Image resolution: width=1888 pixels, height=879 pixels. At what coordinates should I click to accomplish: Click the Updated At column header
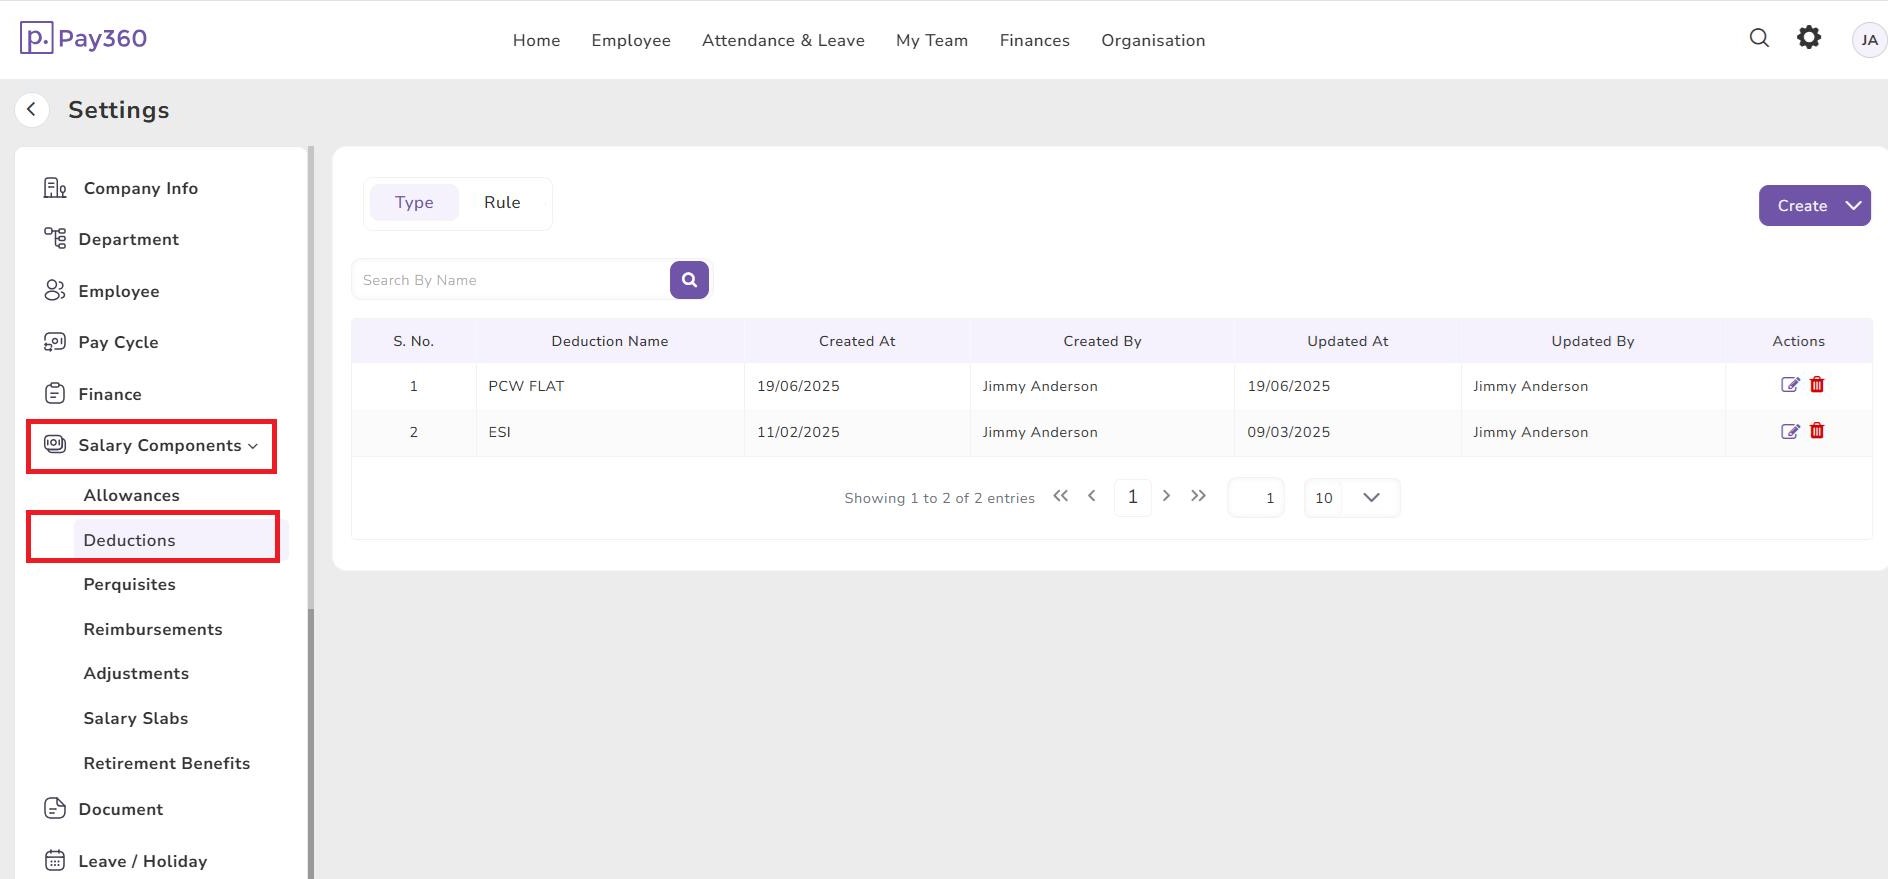[1347, 341]
